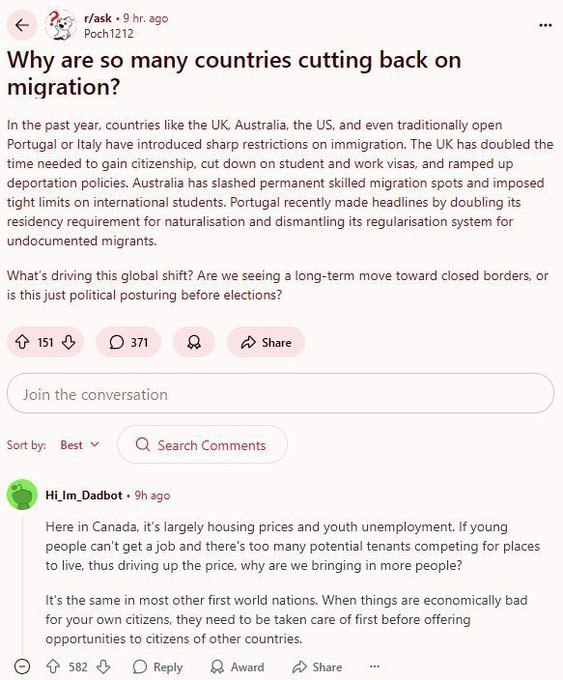Reply to the Hi_Im_Dadbot comment
This screenshot has height=680, width=563.
pyautogui.click(x=158, y=667)
